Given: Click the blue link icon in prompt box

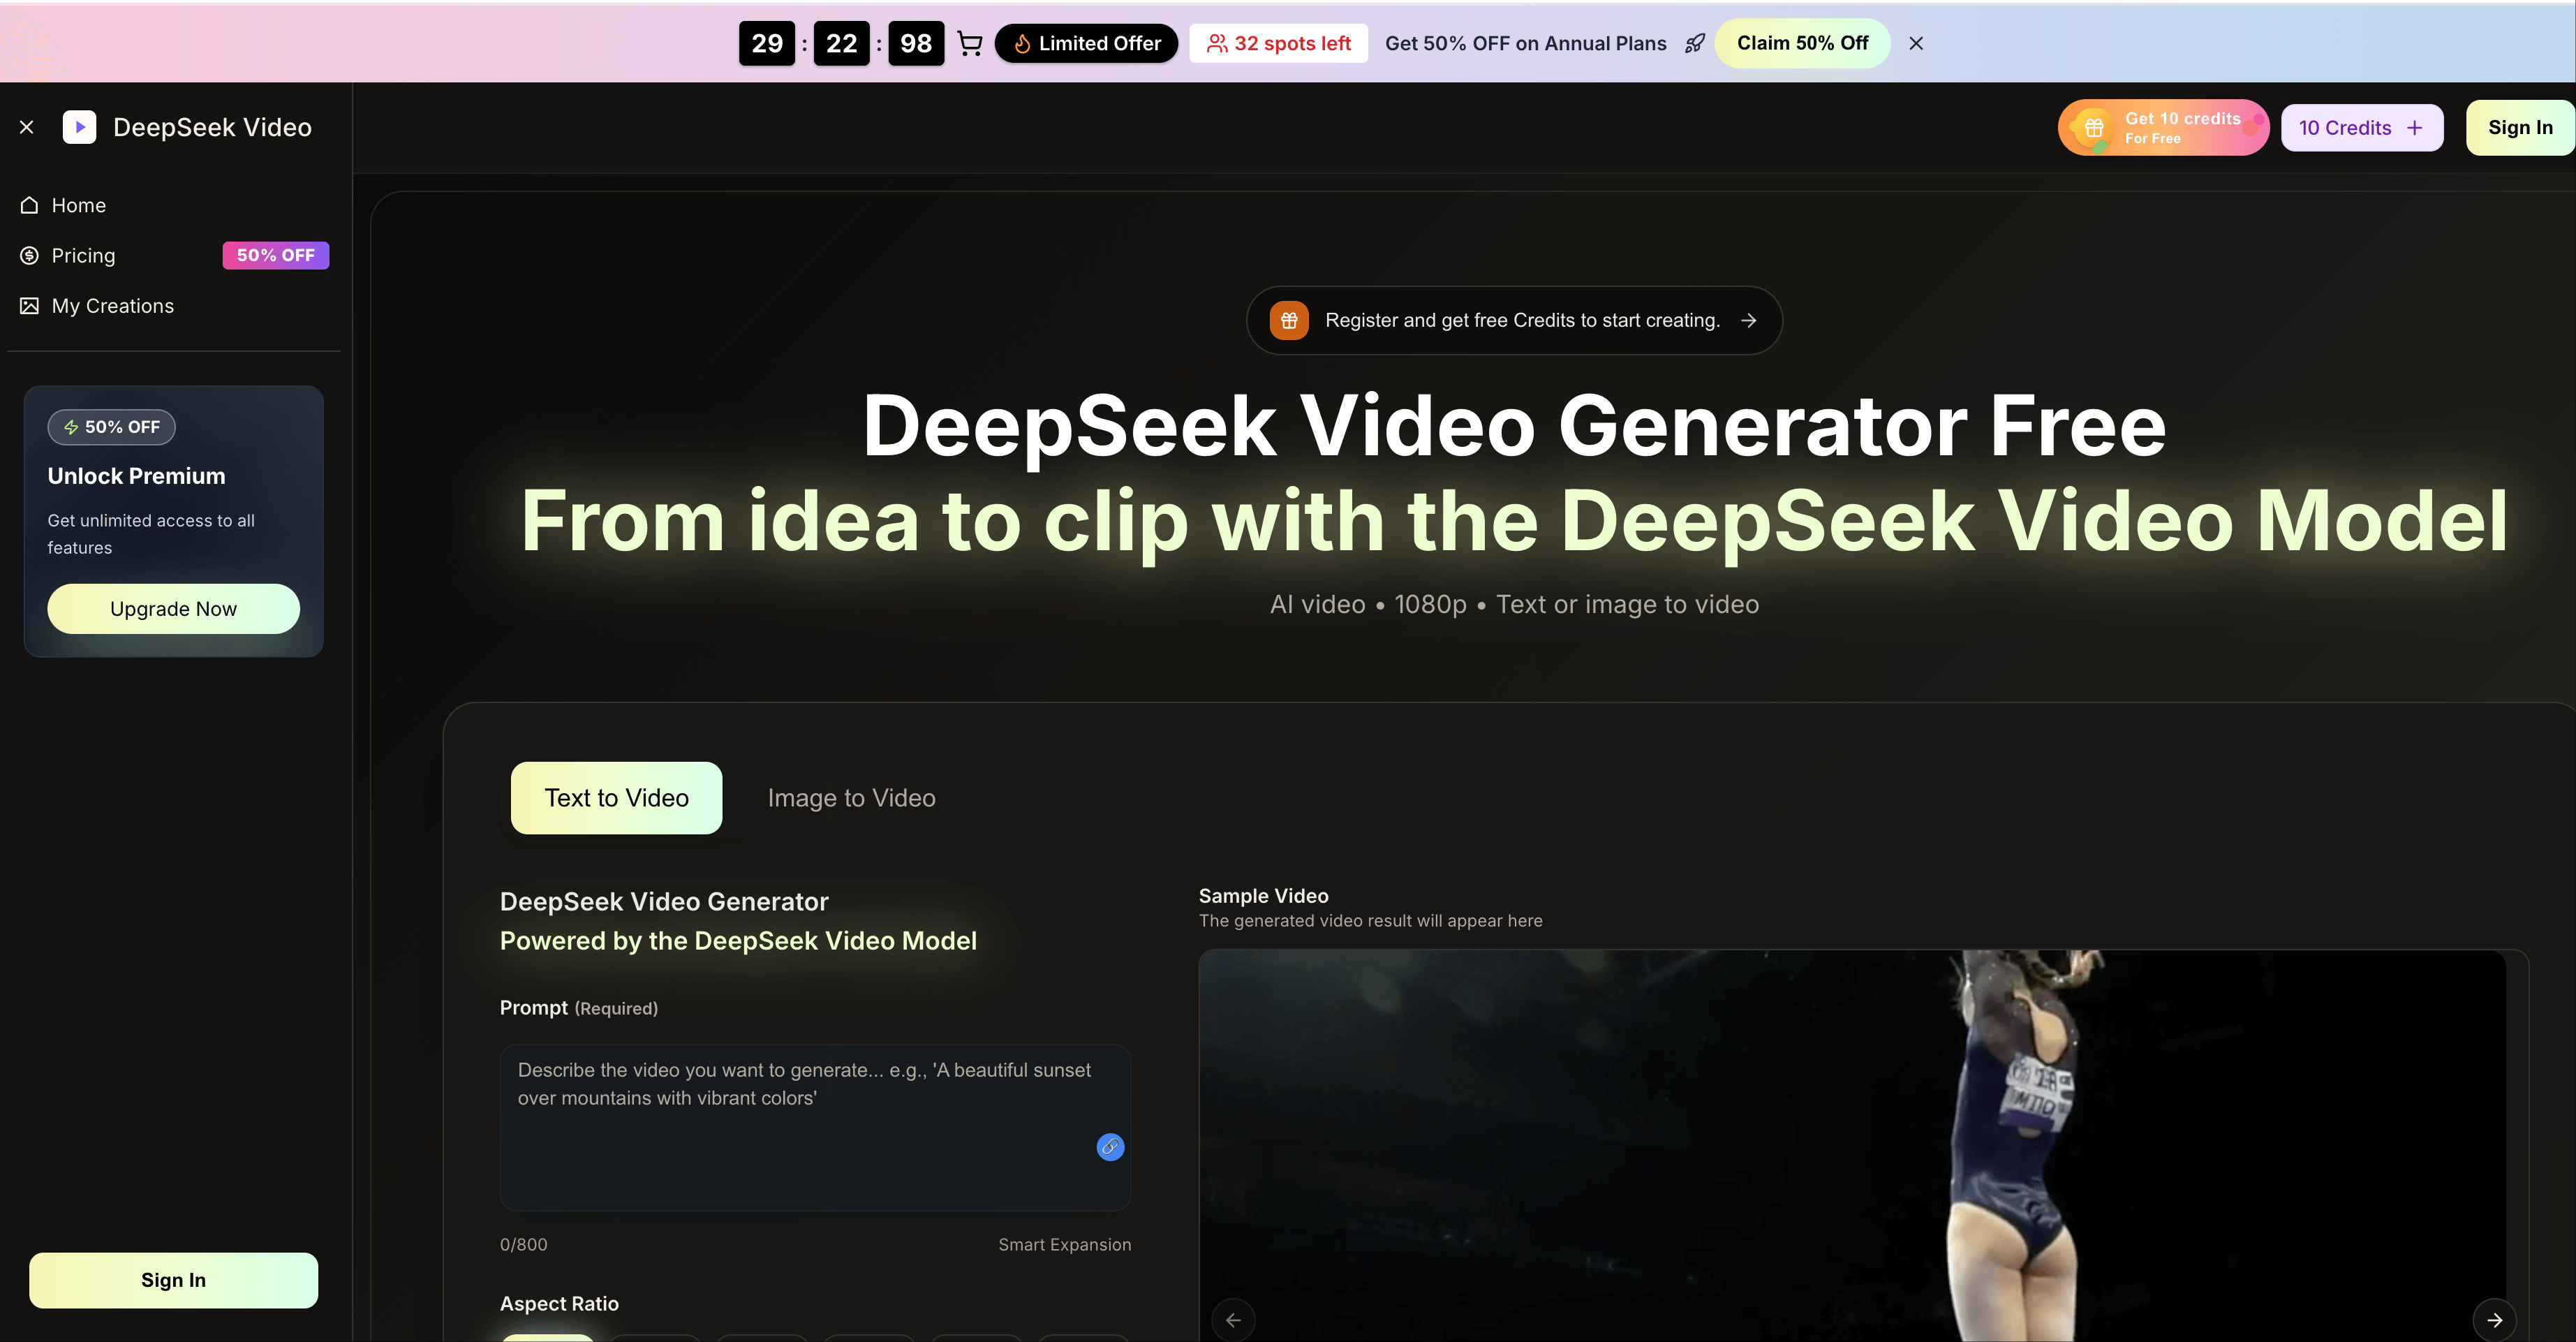Looking at the screenshot, I should pos(1109,1147).
